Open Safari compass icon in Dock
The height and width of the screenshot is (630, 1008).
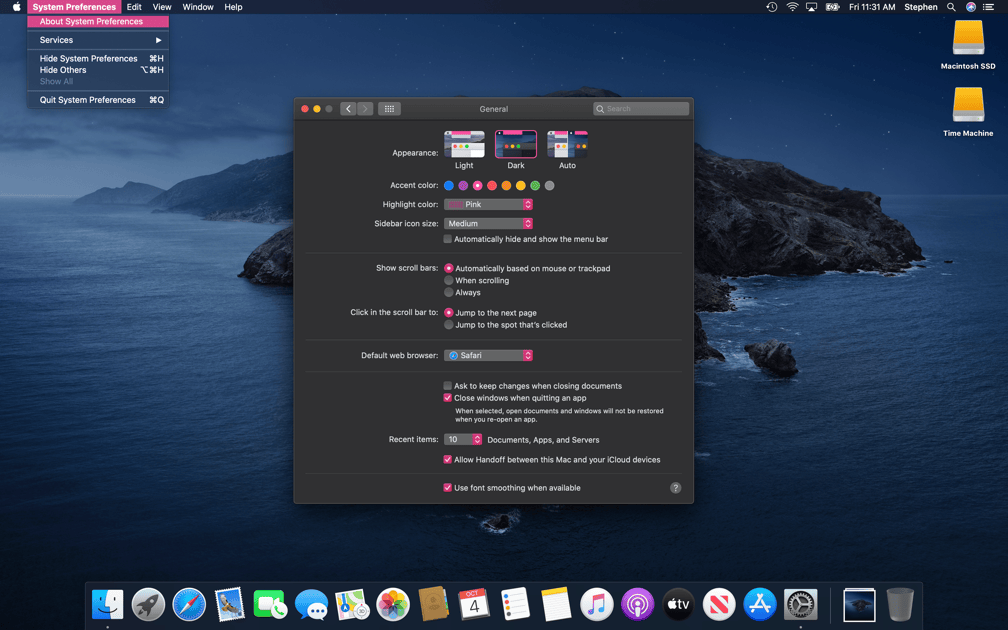point(189,604)
